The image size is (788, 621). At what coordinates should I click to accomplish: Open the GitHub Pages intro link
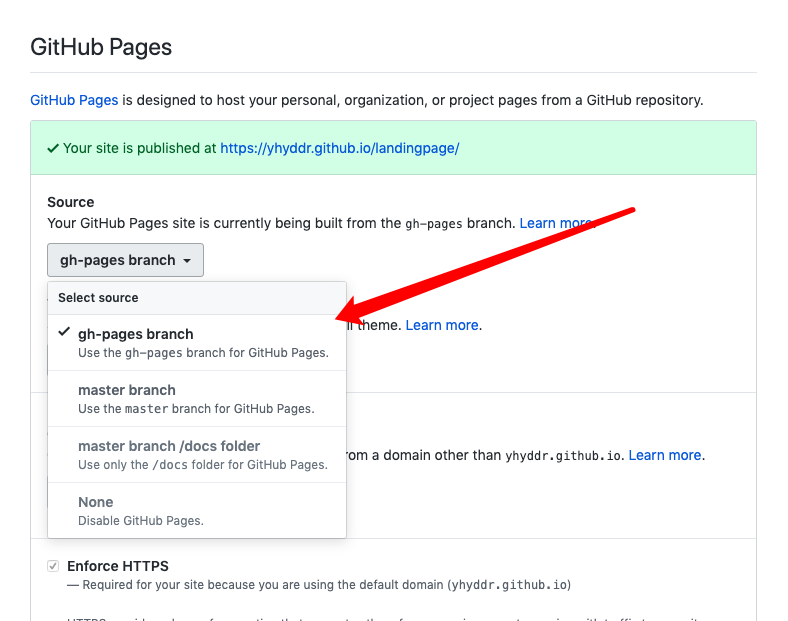74,100
